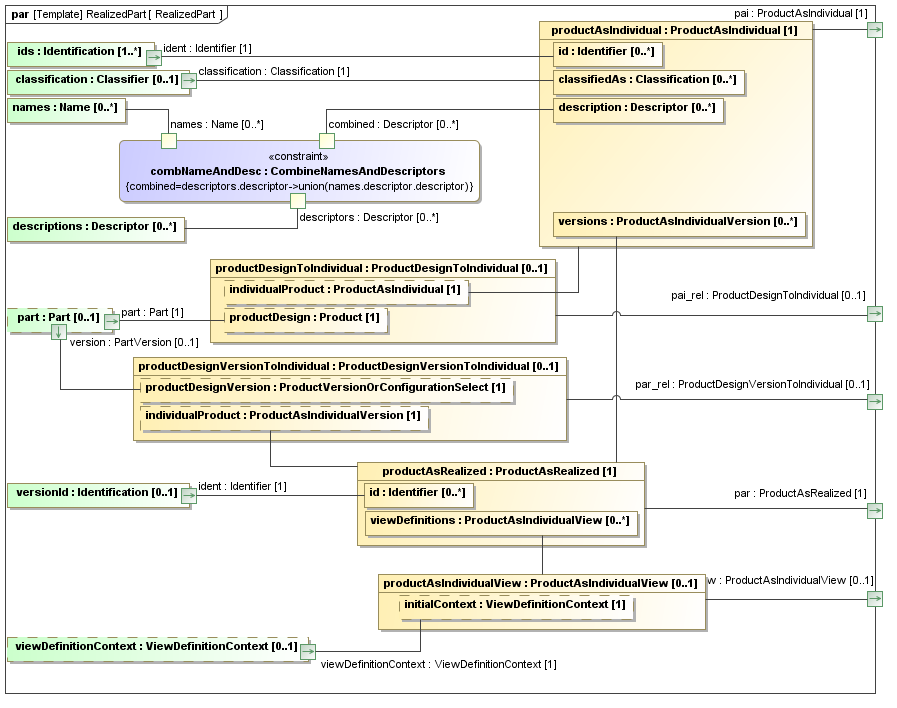Click the port arrow on viewDefinitionContext block
This screenshot has height=708, width=897.
[308, 651]
